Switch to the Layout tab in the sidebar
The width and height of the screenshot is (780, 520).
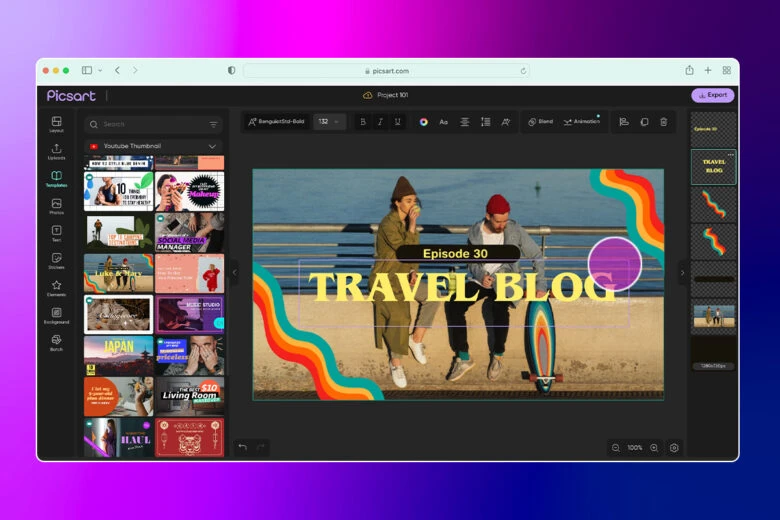[x=56, y=124]
